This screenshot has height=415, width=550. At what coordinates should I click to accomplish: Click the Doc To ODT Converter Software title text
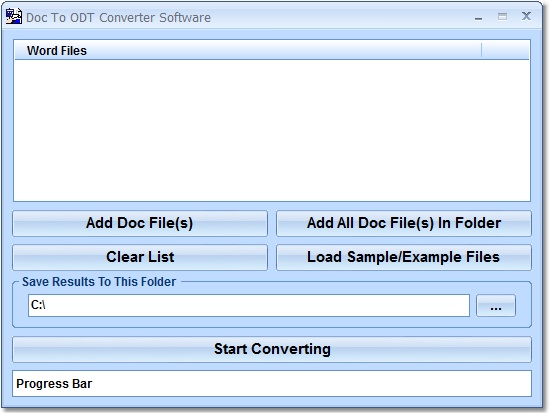click(119, 18)
